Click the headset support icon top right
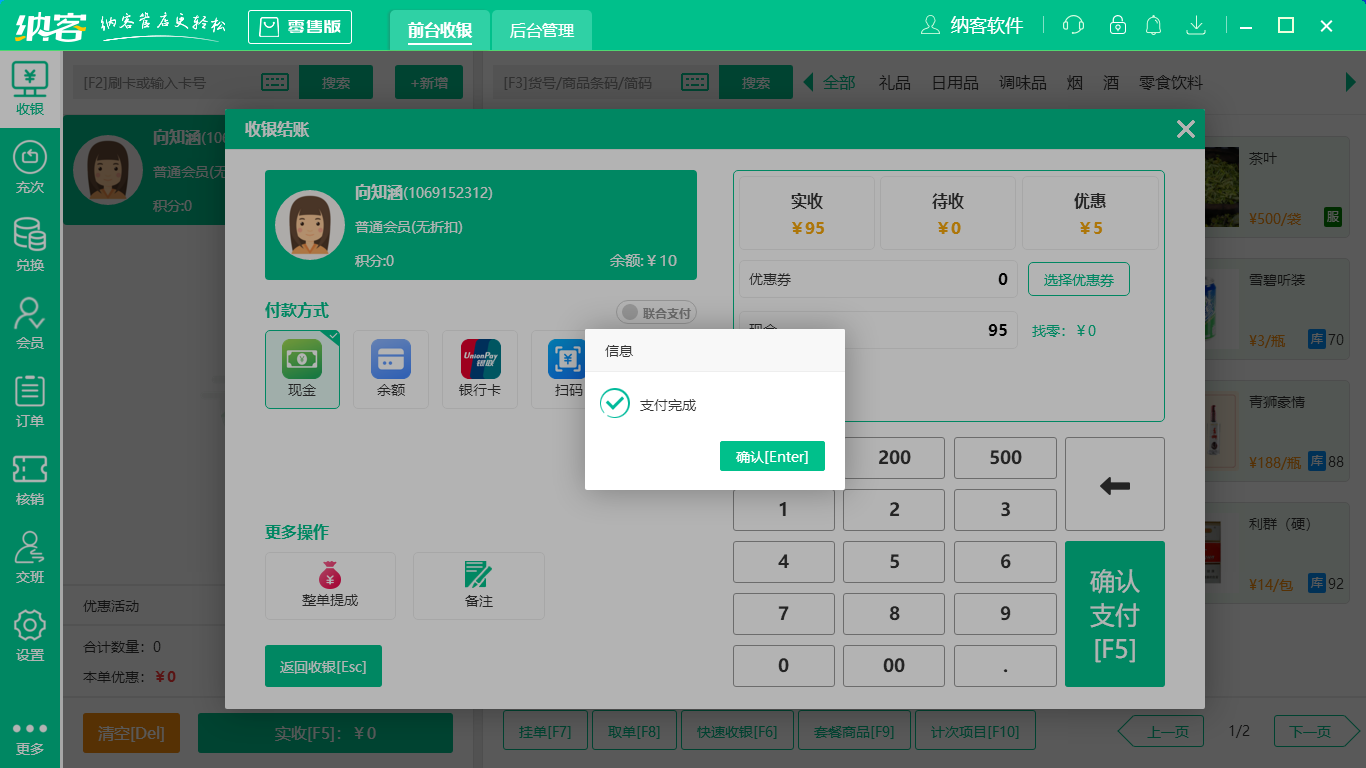Image resolution: width=1366 pixels, height=768 pixels. point(1073,24)
